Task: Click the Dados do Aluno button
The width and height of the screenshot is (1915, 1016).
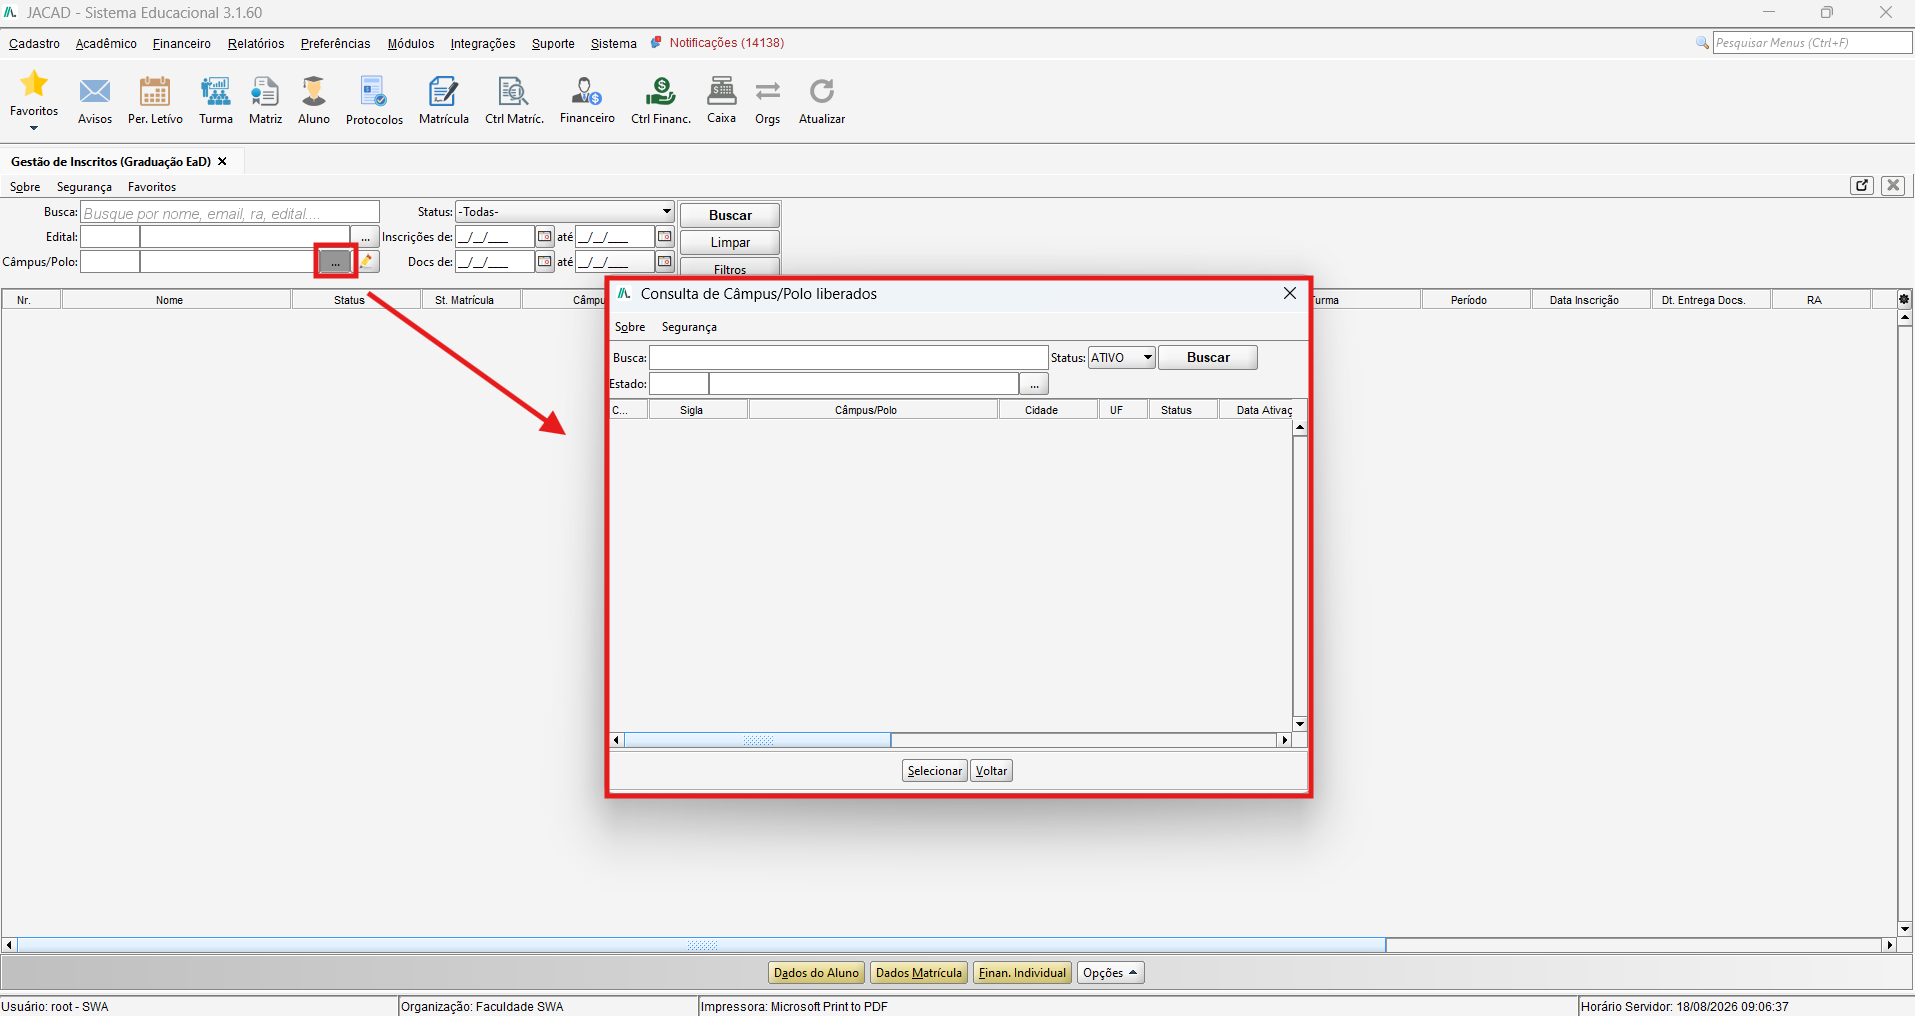Action: pos(816,973)
